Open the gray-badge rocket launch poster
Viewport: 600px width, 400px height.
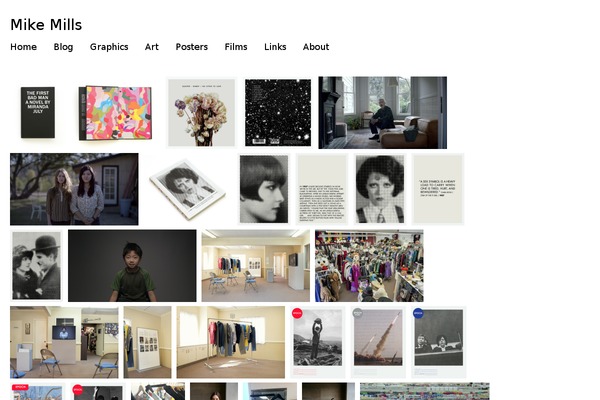click(378, 342)
